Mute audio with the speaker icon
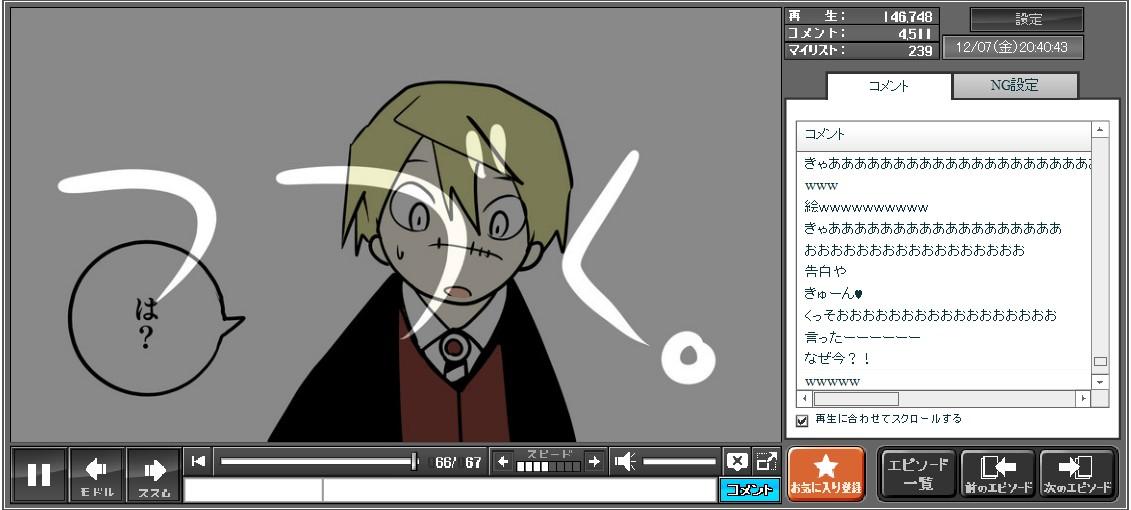The image size is (1131, 510). 625,461
